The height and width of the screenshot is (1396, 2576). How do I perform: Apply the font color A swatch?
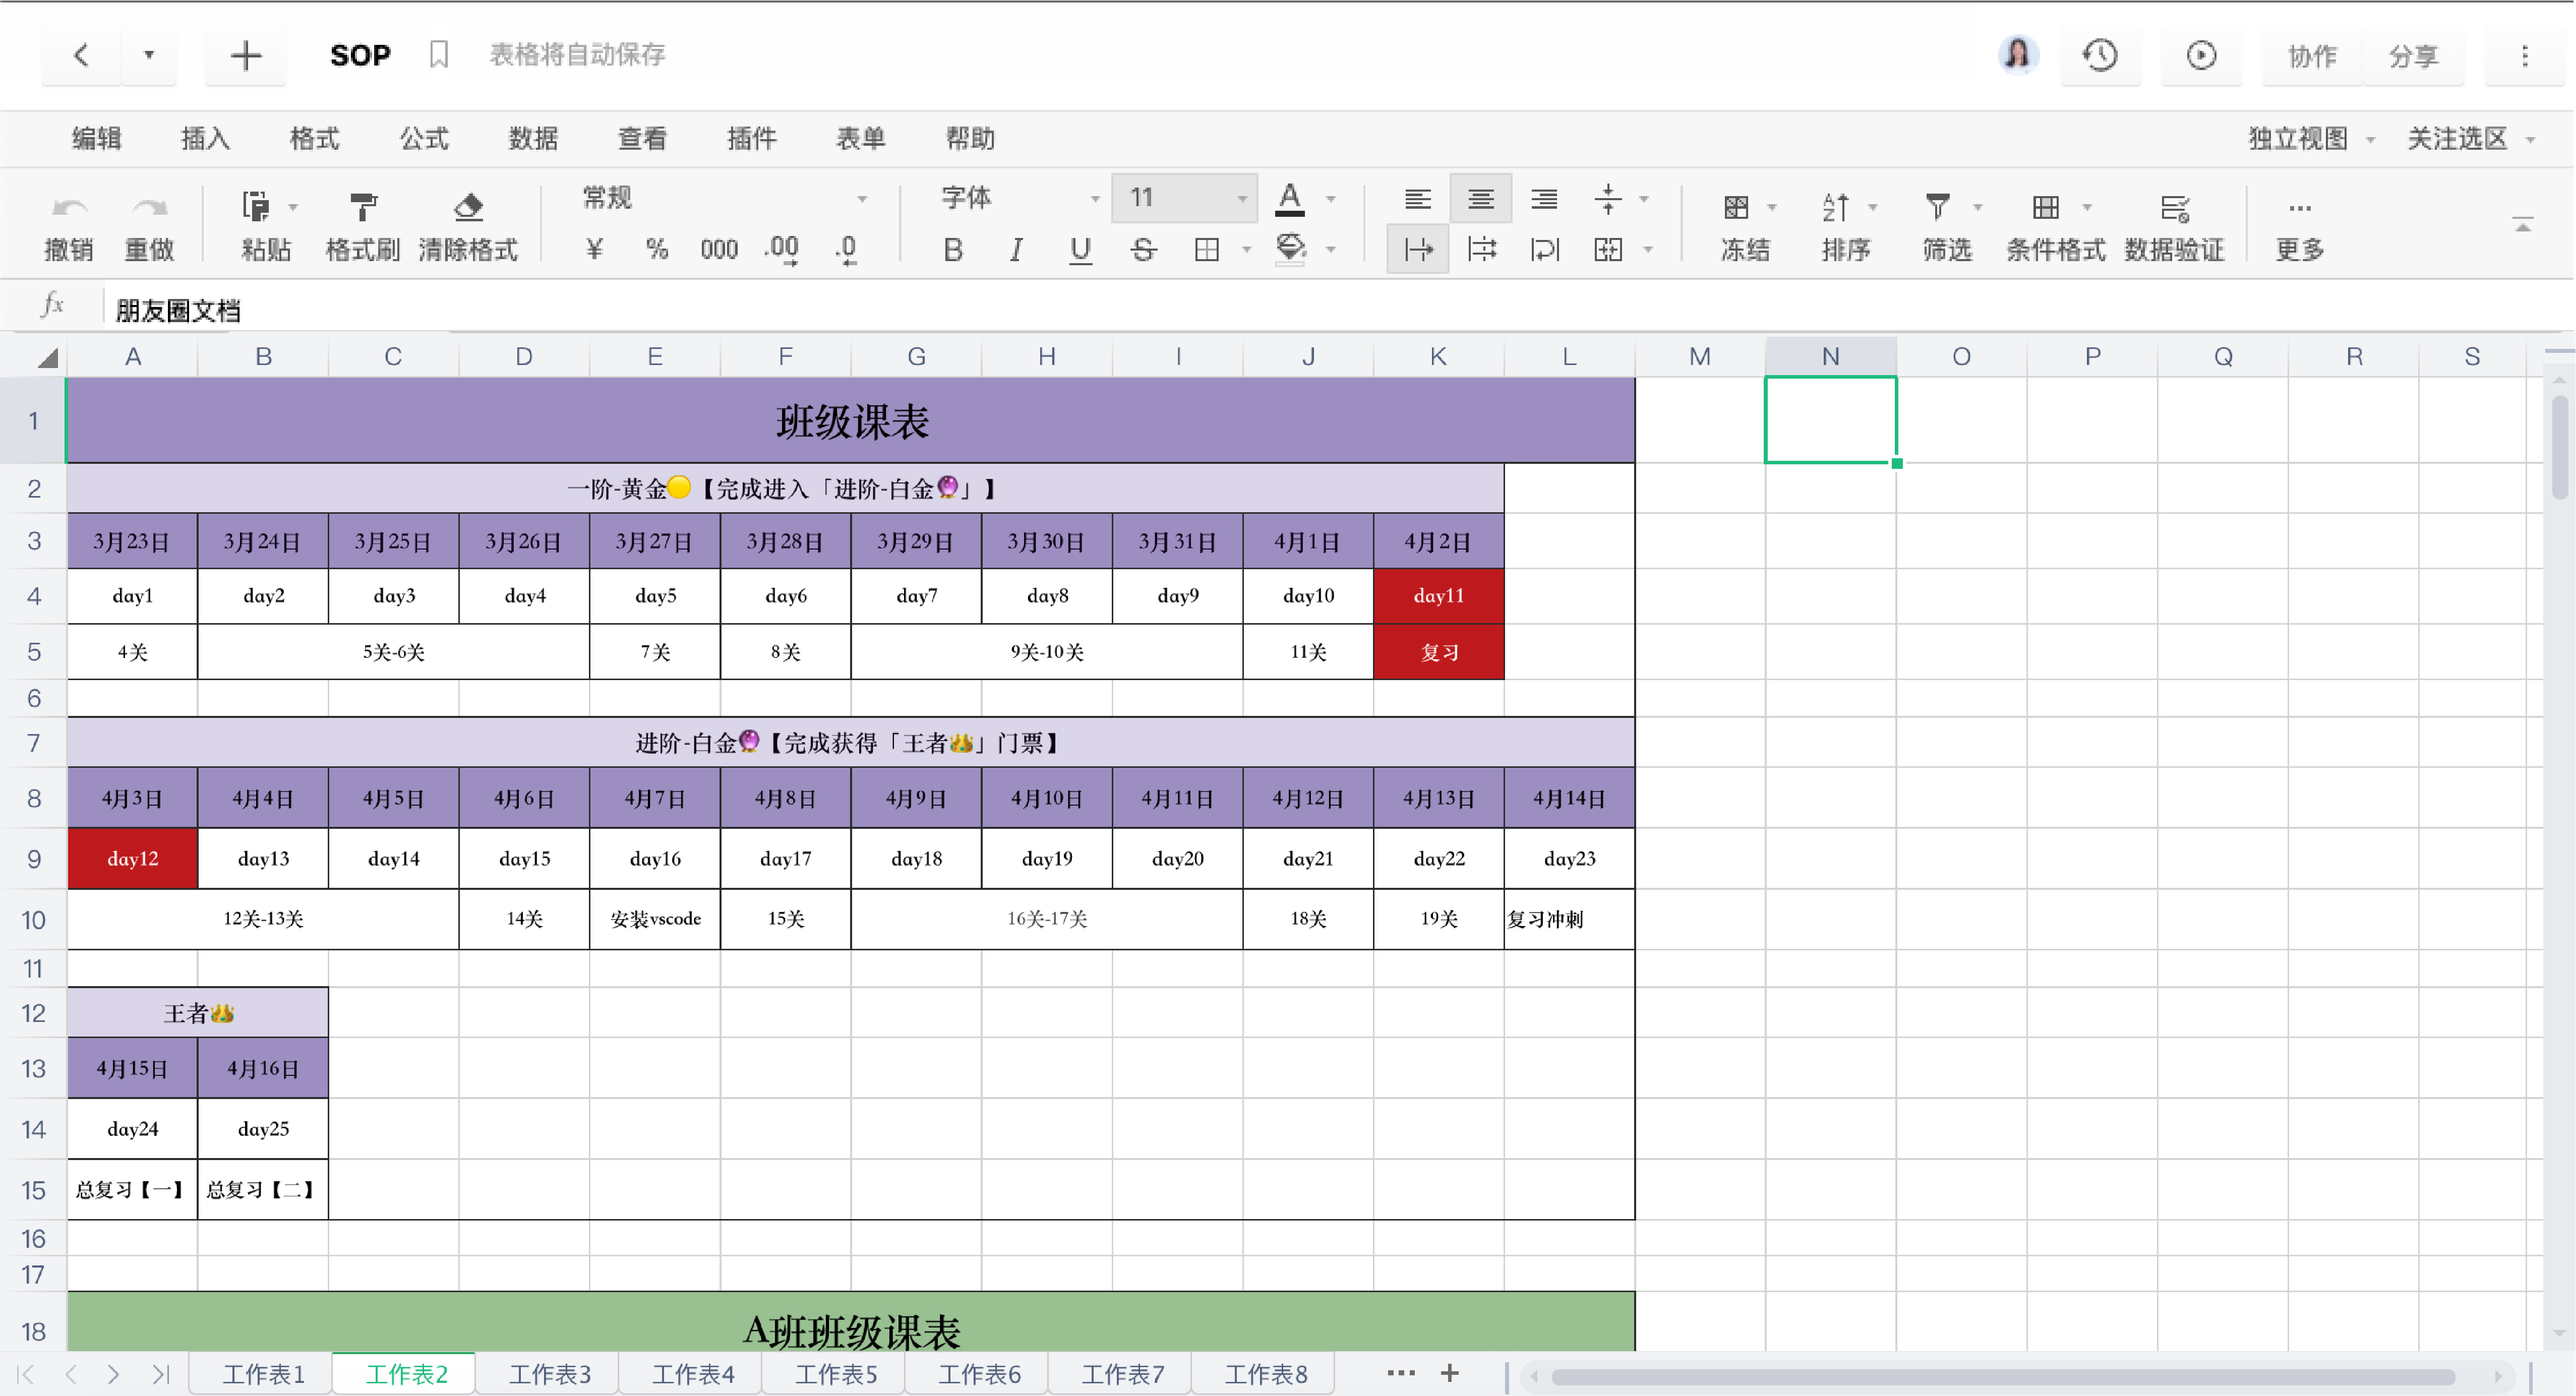coord(1290,199)
